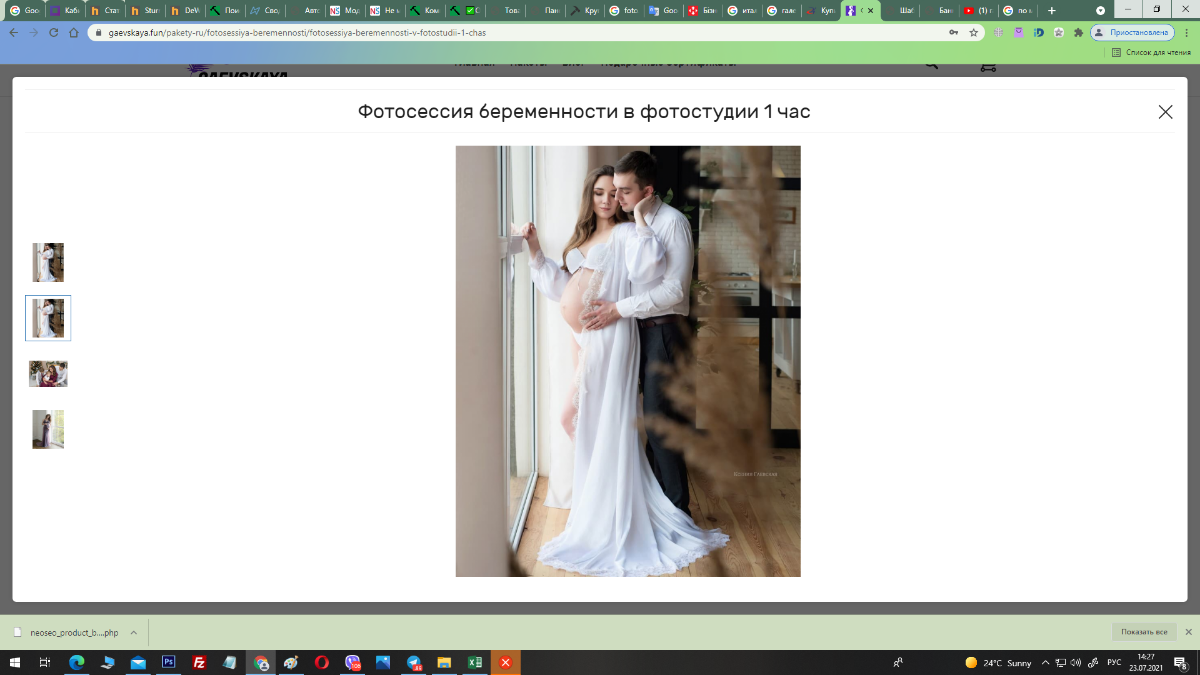This screenshot has height=675, width=1200.
Task: Switch to the Кабі tab
Action: (x=64, y=10)
